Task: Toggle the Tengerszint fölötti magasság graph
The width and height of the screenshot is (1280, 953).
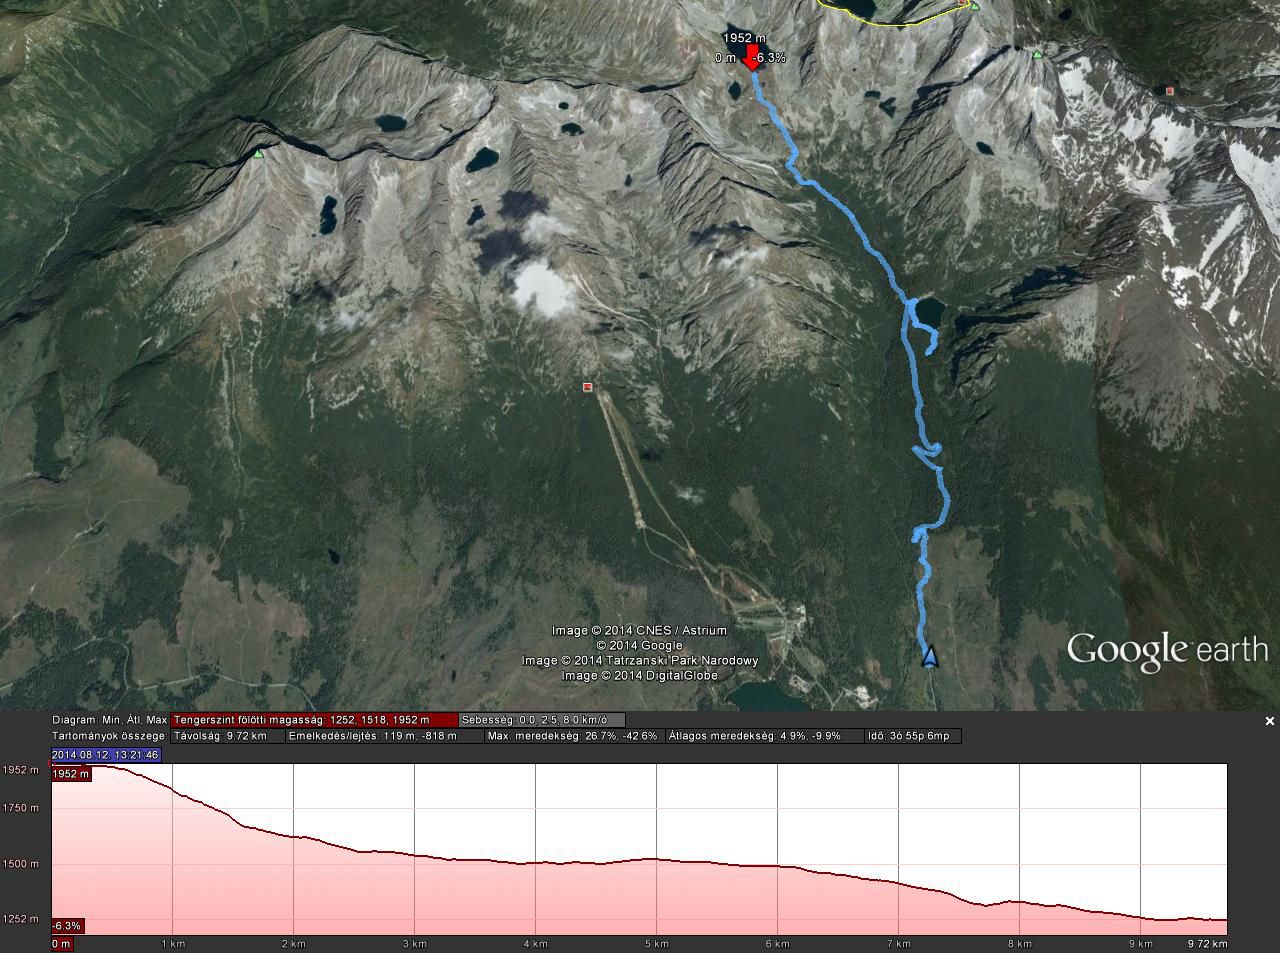Action: (x=314, y=720)
